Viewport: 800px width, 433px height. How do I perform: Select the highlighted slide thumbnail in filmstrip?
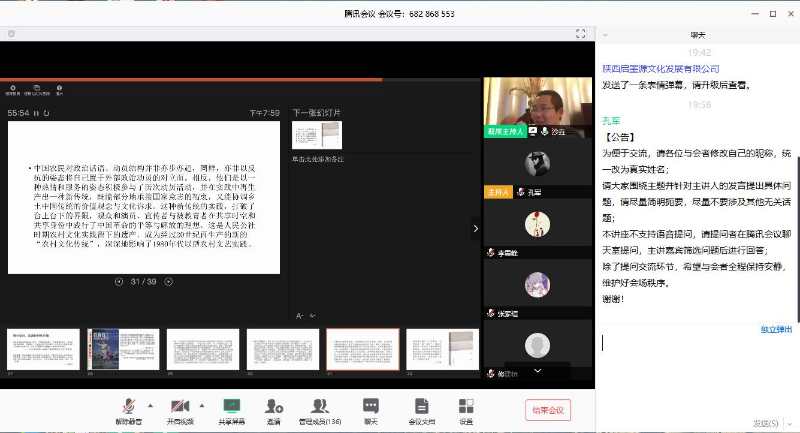coord(362,349)
